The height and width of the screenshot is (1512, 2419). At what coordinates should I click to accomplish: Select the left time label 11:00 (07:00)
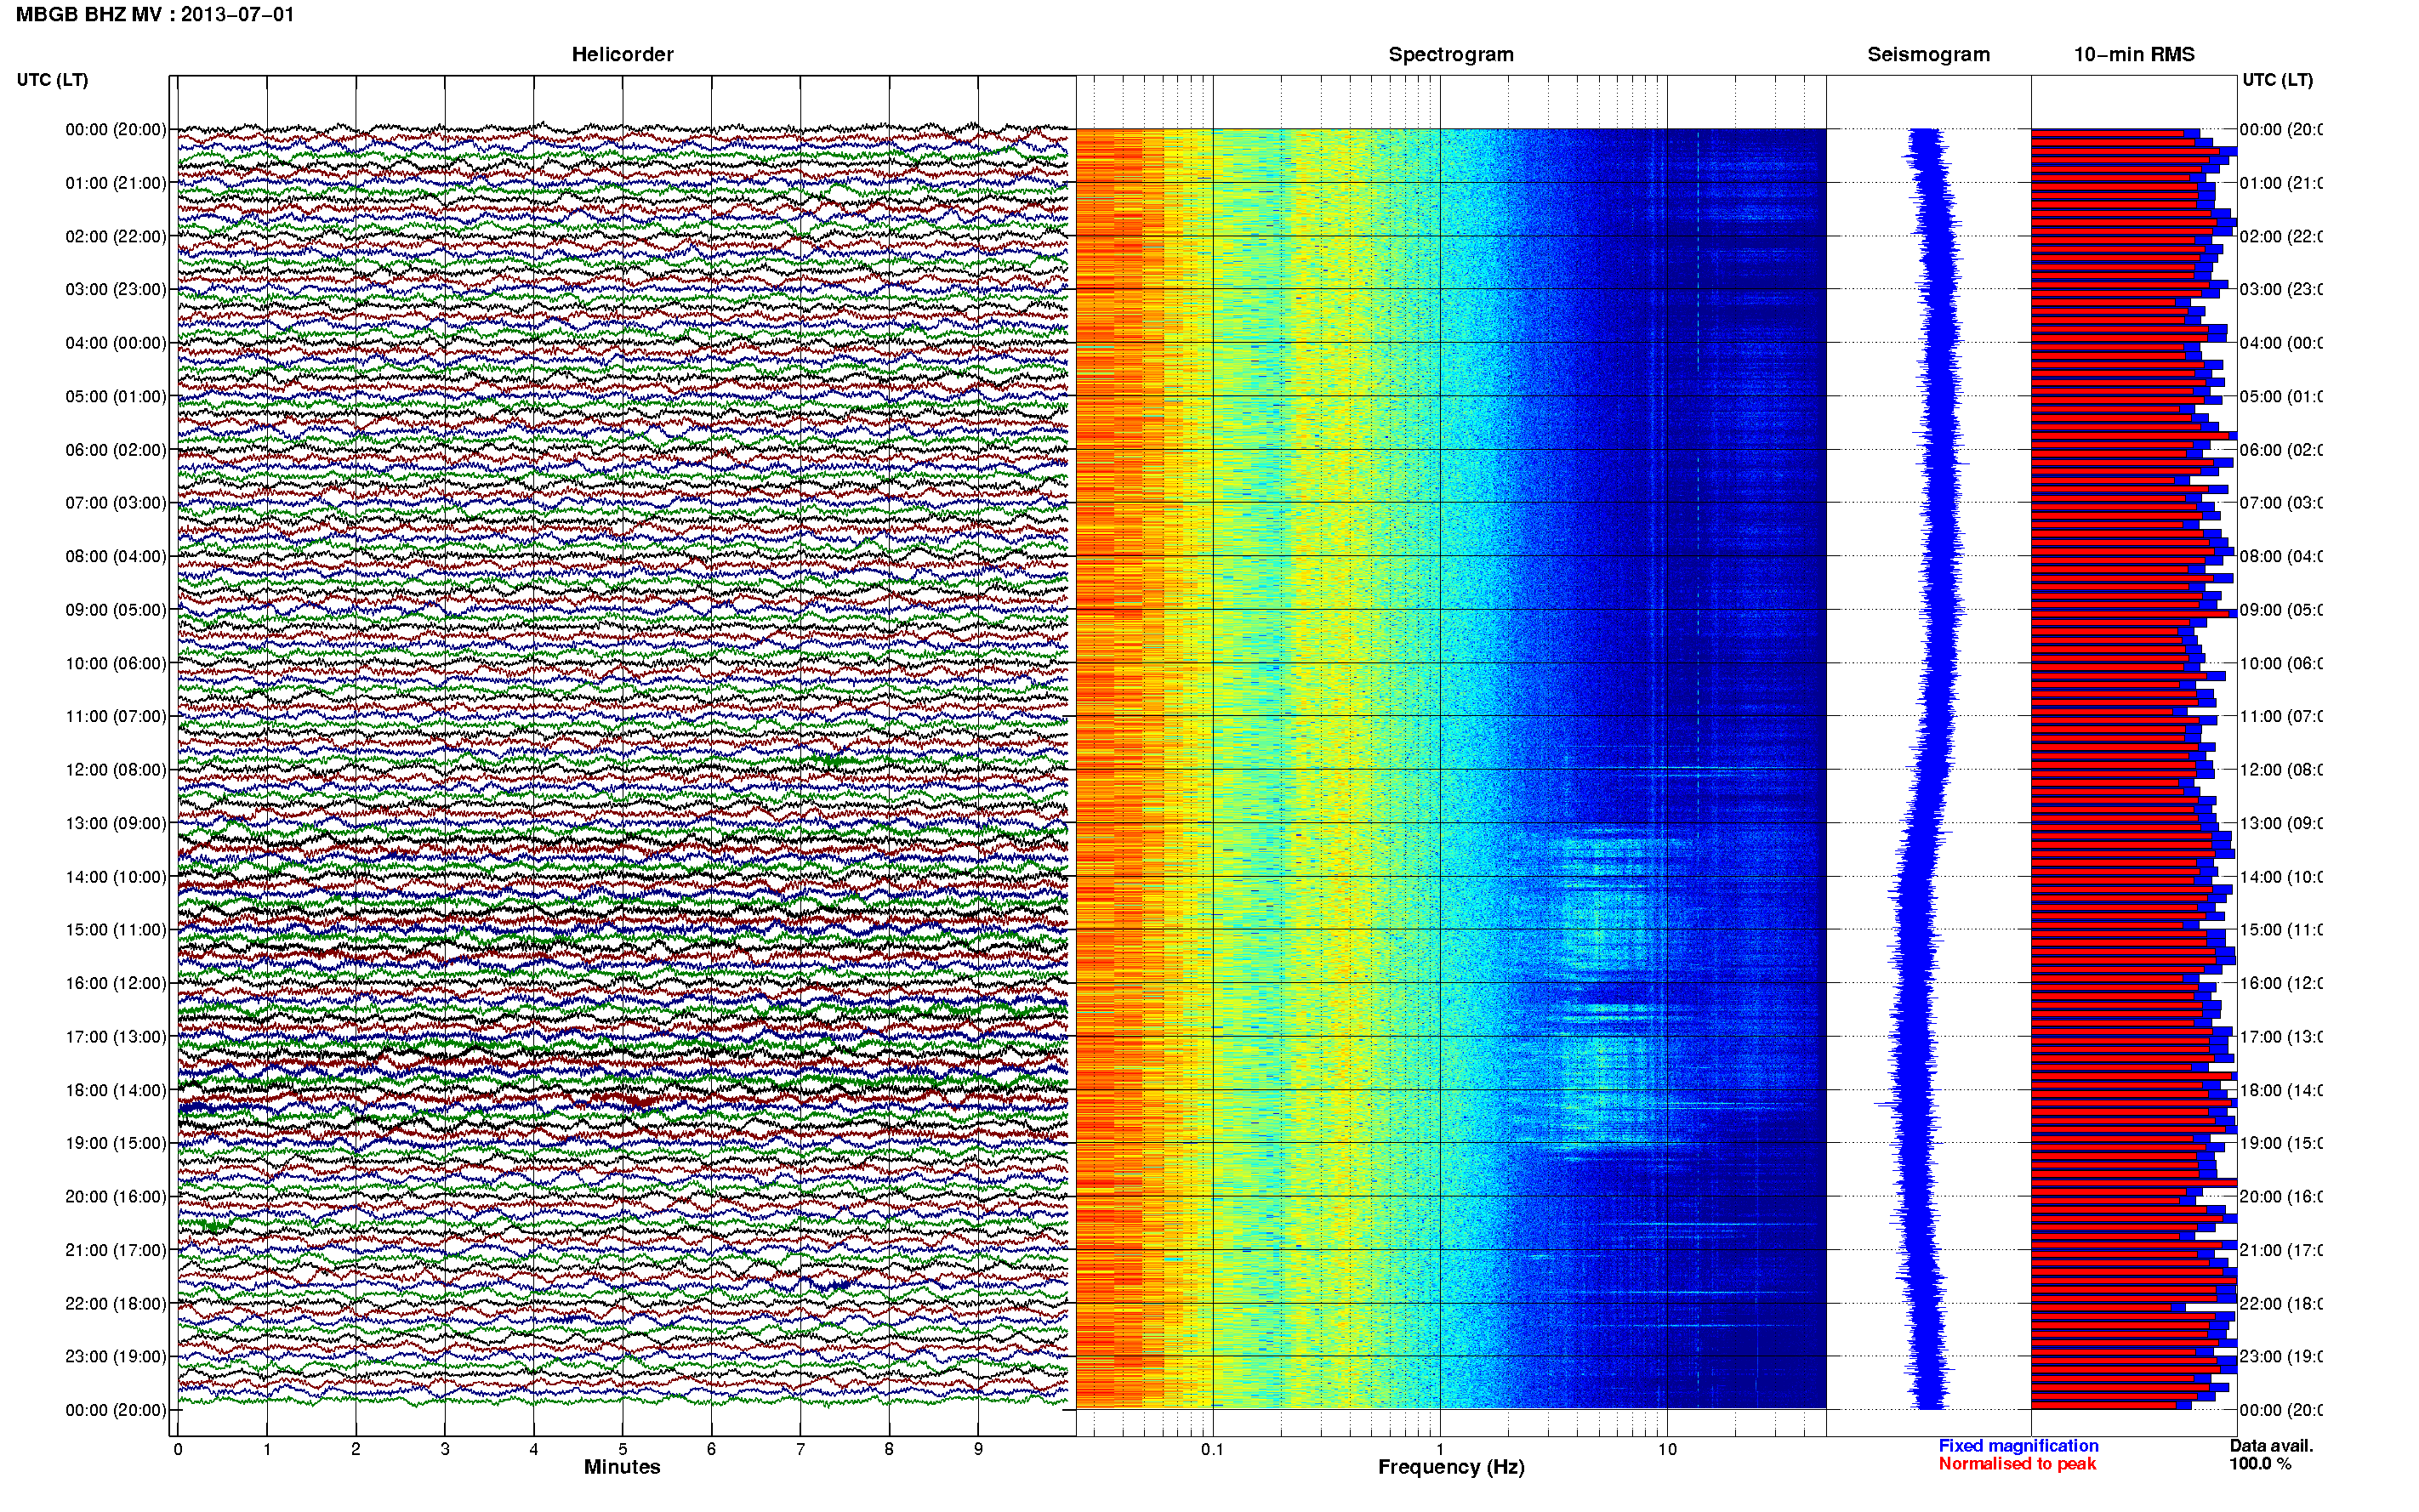(x=116, y=716)
